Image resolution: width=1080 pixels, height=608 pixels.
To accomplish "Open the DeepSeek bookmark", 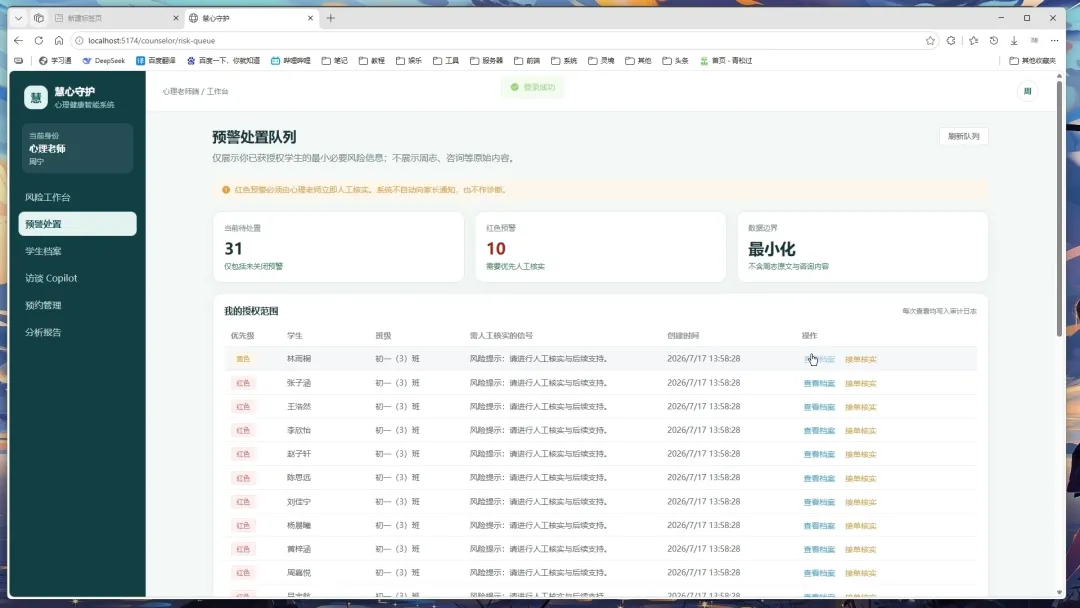I will pos(104,61).
